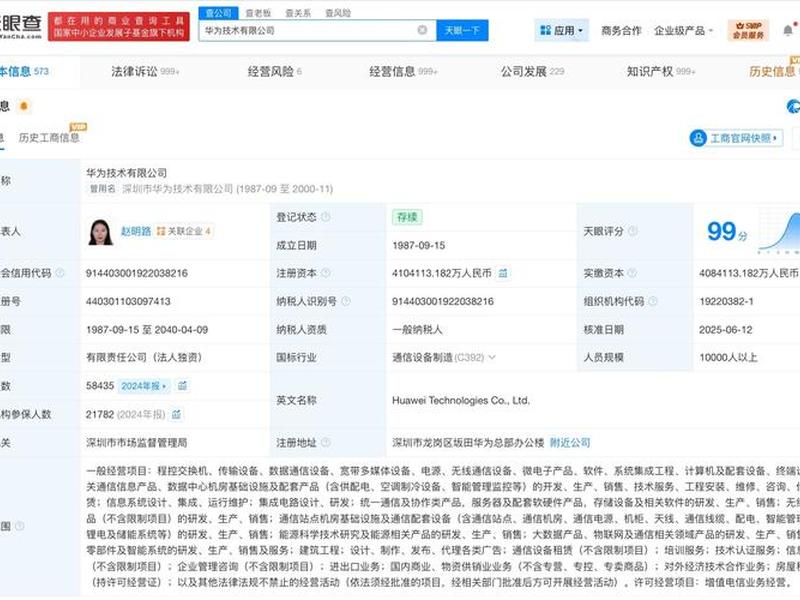Click the info icon beside 组织机构代码

pyautogui.click(x=653, y=301)
